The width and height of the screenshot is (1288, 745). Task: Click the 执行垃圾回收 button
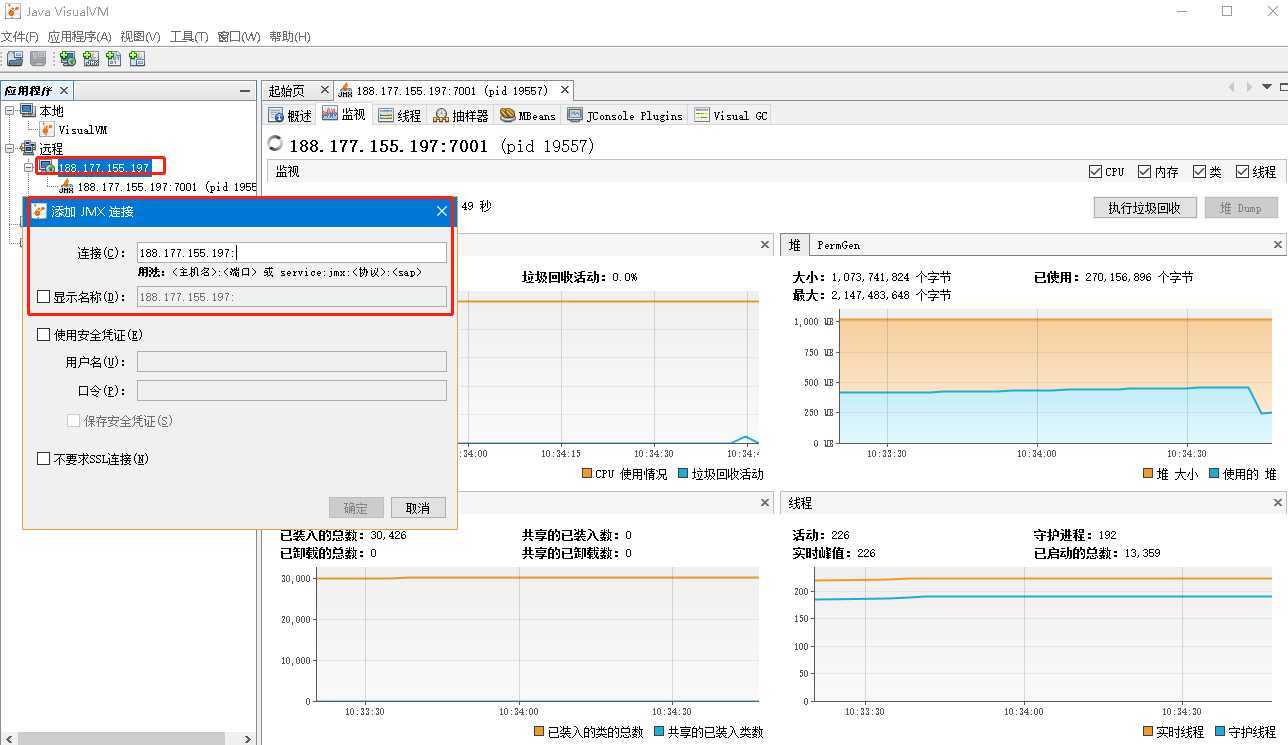coord(1145,208)
